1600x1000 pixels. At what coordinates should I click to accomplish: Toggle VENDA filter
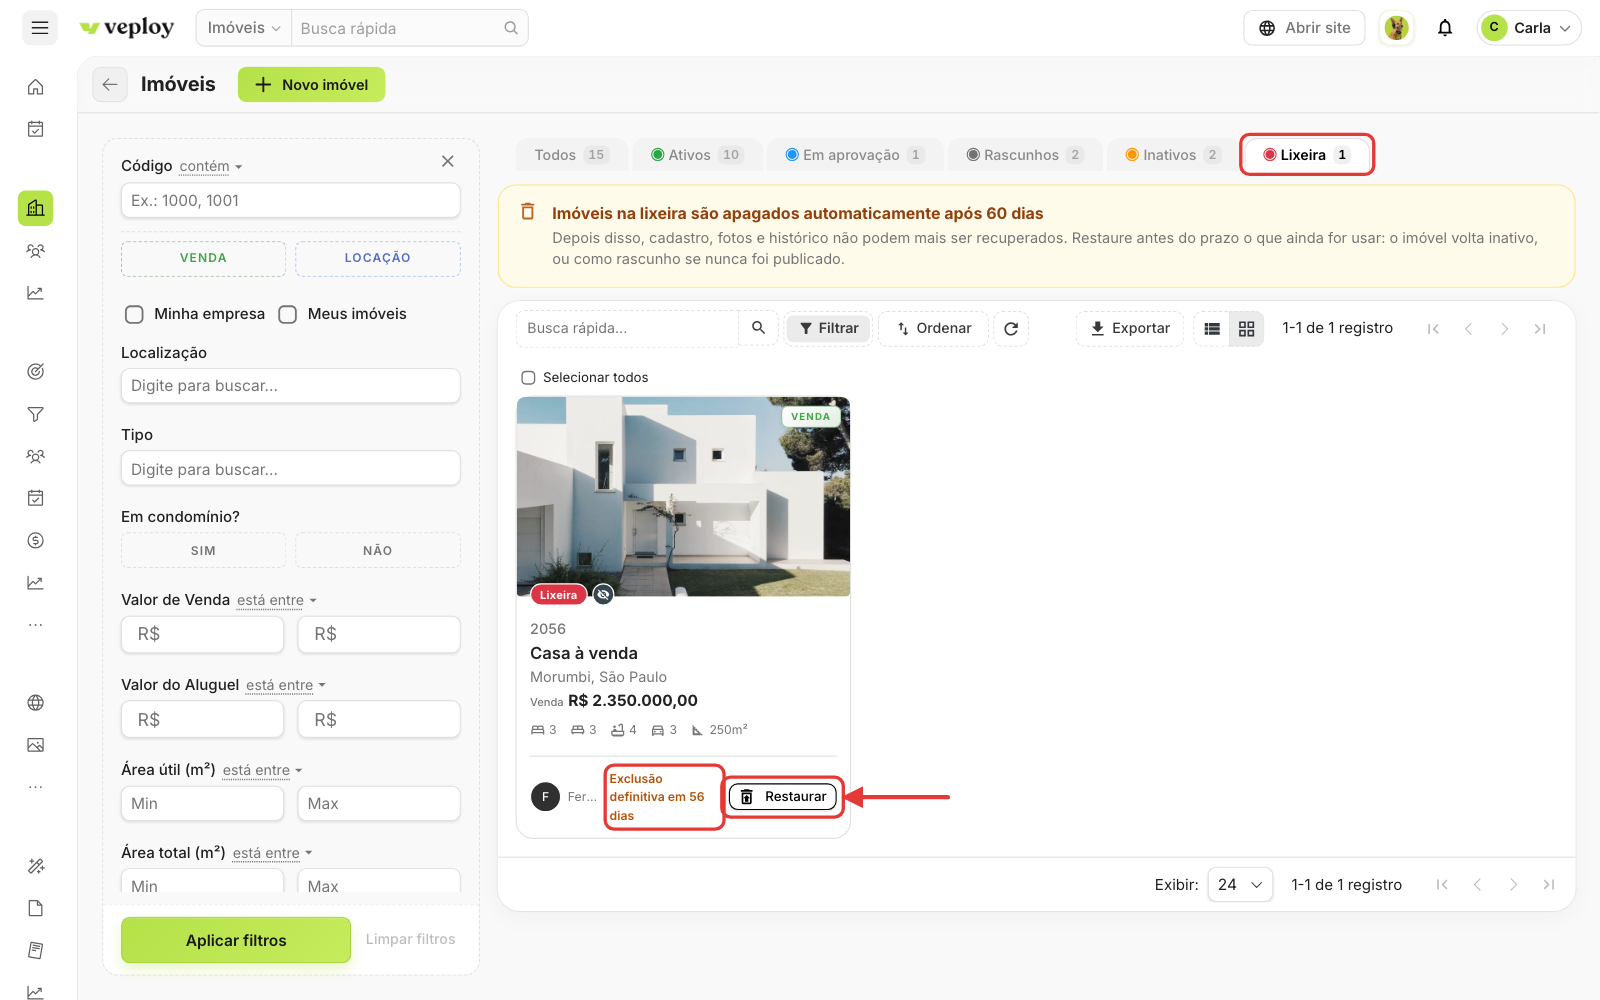pos(203,258)
